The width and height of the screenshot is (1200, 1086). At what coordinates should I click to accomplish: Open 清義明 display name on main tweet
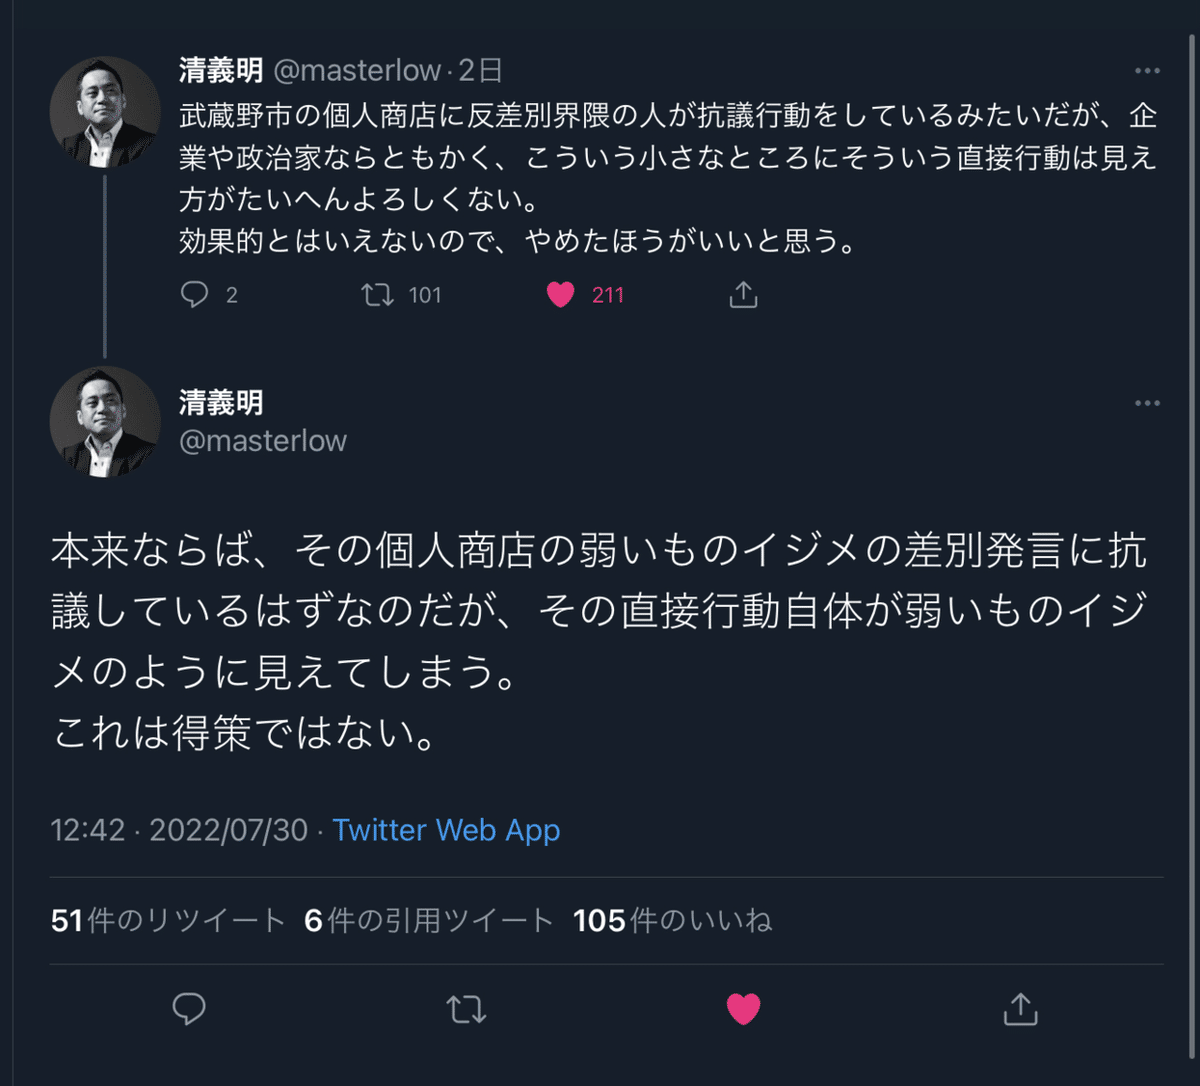pos(221,402)
